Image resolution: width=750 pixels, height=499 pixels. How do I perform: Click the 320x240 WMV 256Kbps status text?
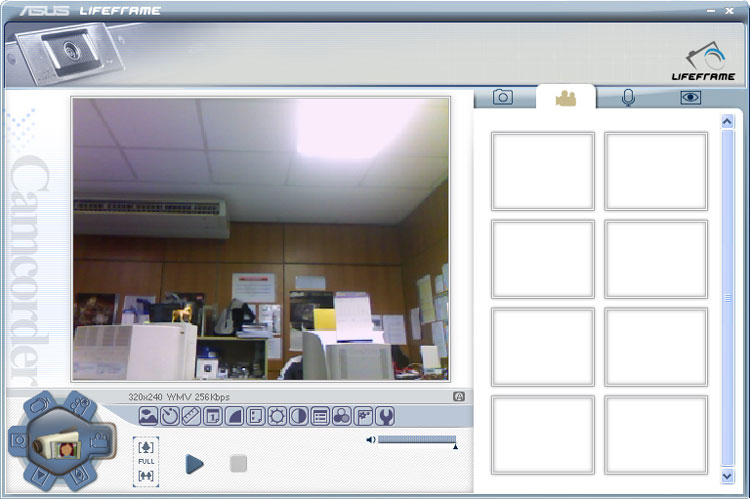tap(179, 397)
